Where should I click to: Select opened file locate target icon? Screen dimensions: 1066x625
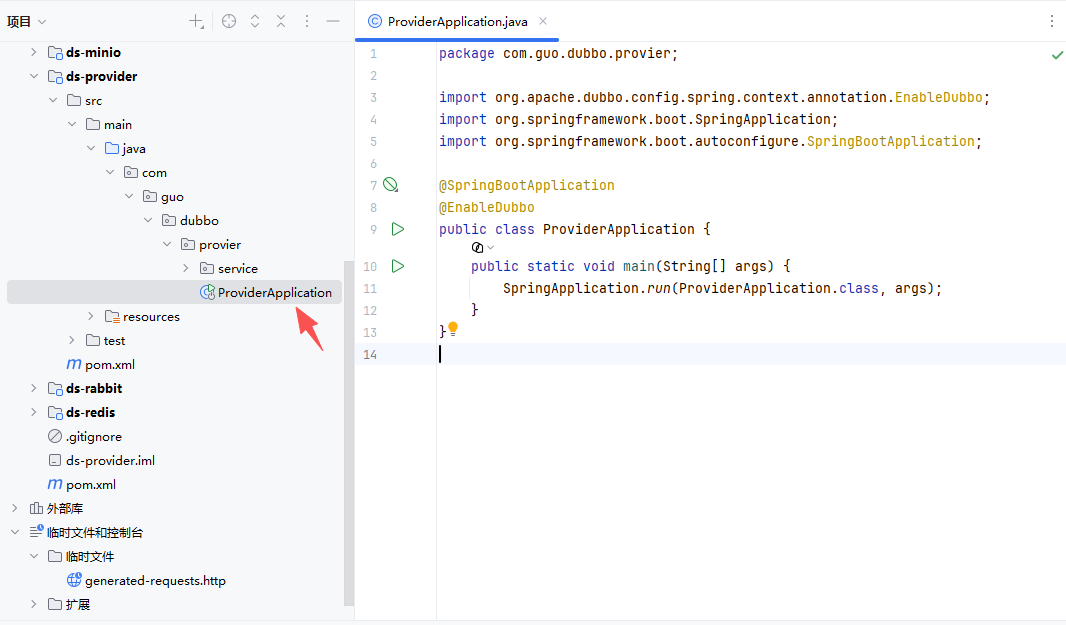229,22
